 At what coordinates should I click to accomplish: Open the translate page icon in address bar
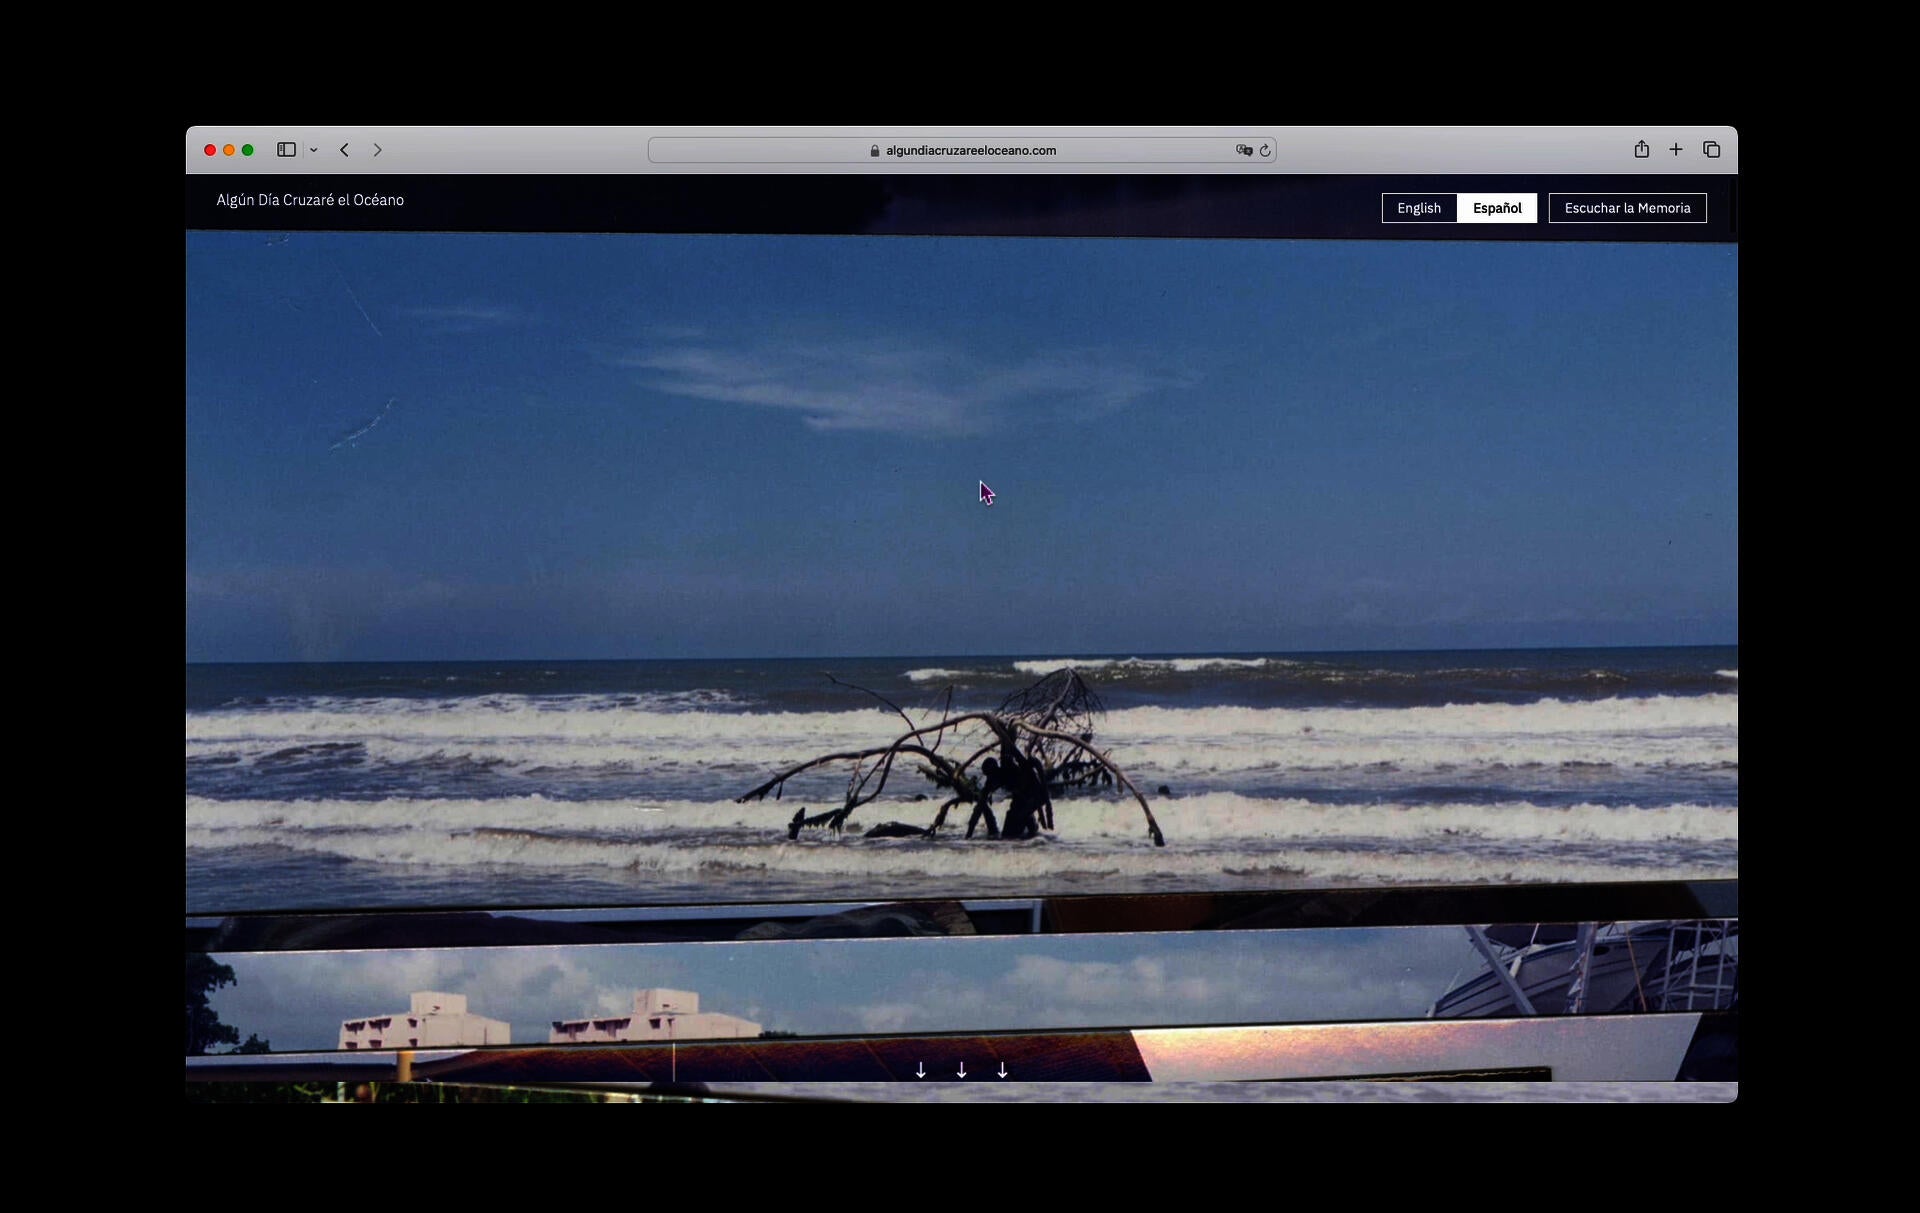1243,150
